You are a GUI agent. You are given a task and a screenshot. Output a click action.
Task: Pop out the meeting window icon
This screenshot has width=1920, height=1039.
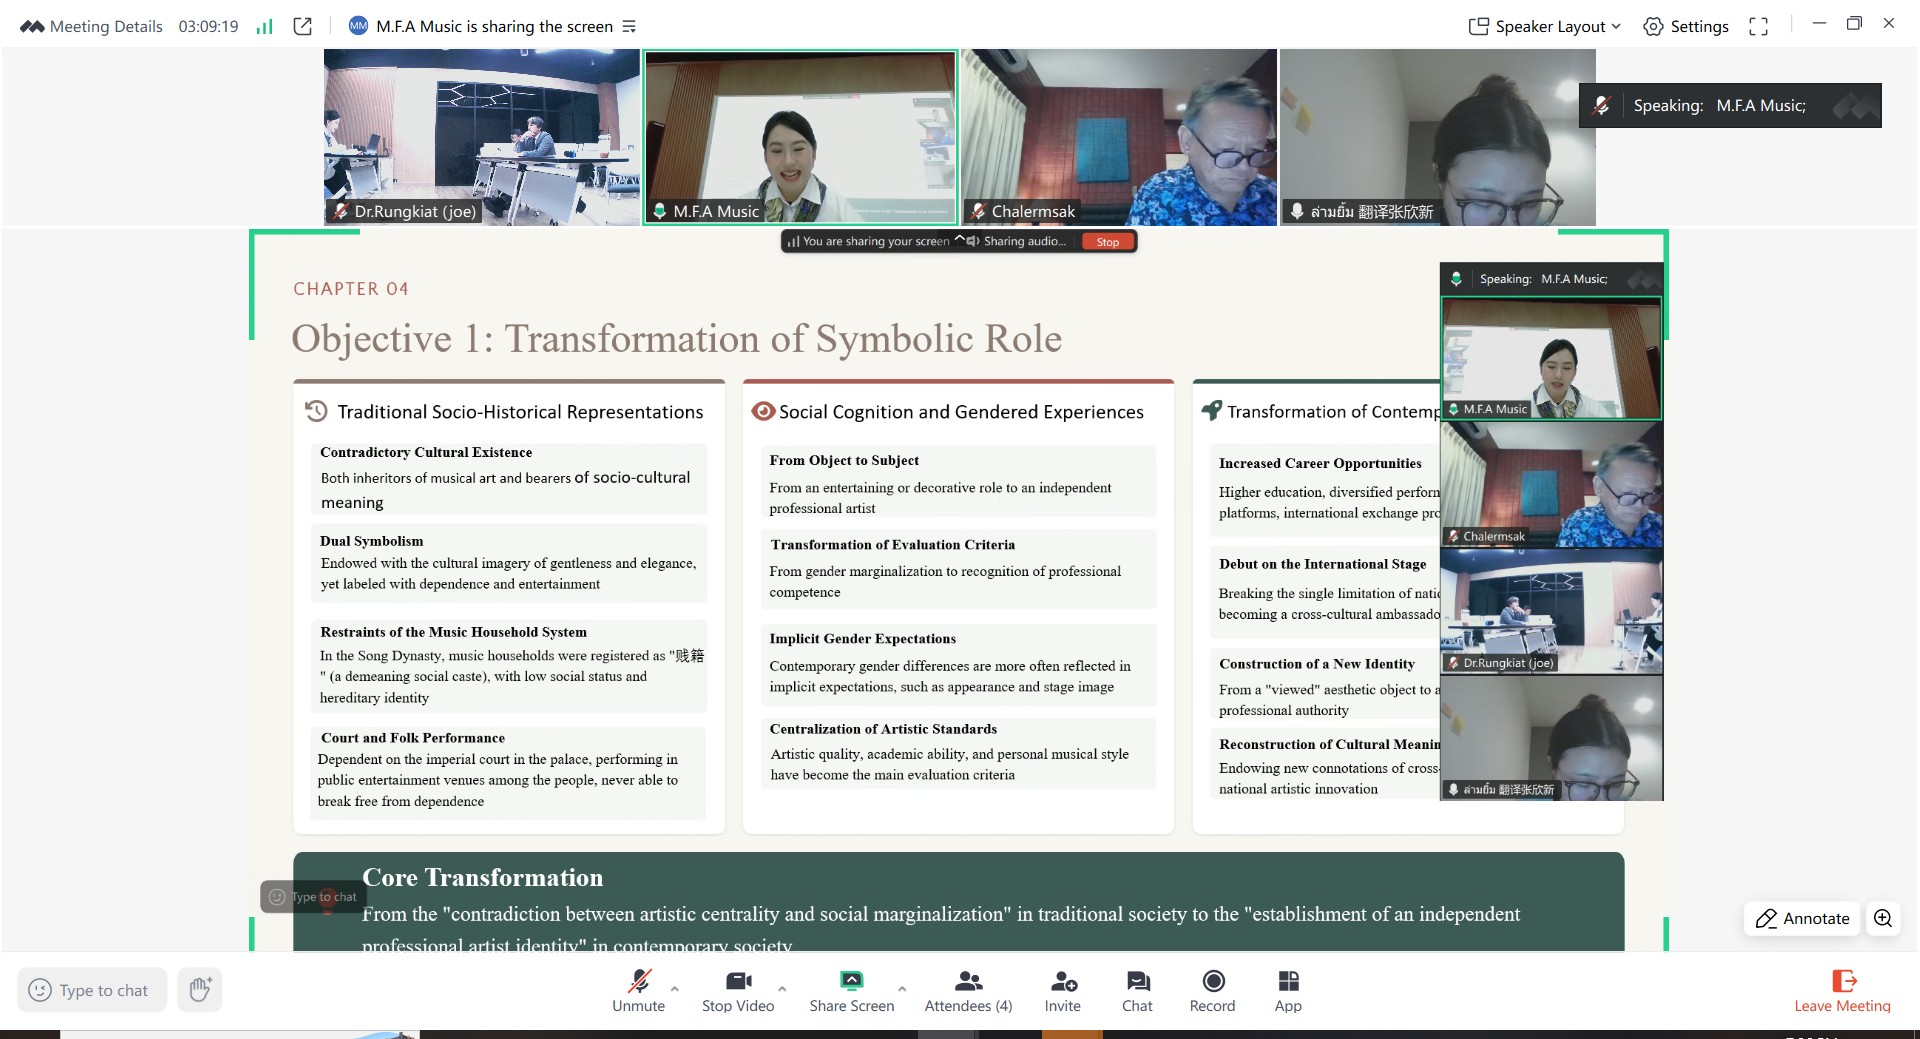coord(302,27)
